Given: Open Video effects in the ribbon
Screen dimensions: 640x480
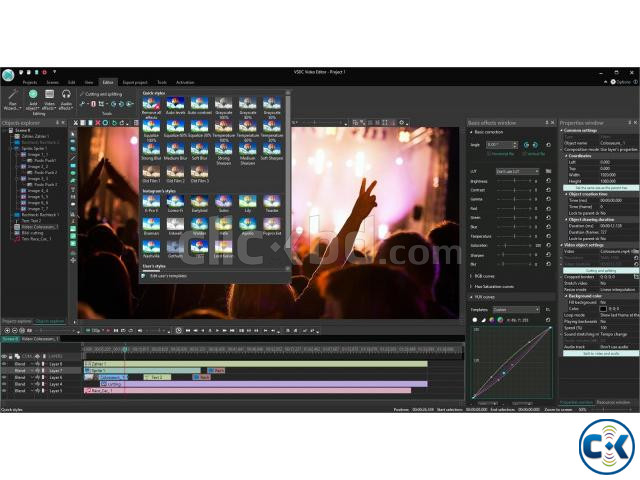Looking at the screenshot, I should pyautogui.click(x=49, y=99).
